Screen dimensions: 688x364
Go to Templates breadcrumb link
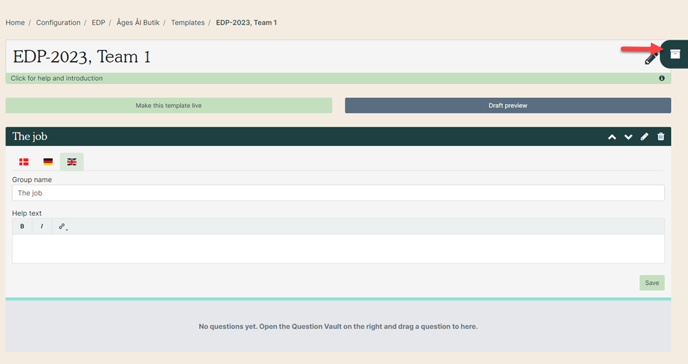coord(188,22)
